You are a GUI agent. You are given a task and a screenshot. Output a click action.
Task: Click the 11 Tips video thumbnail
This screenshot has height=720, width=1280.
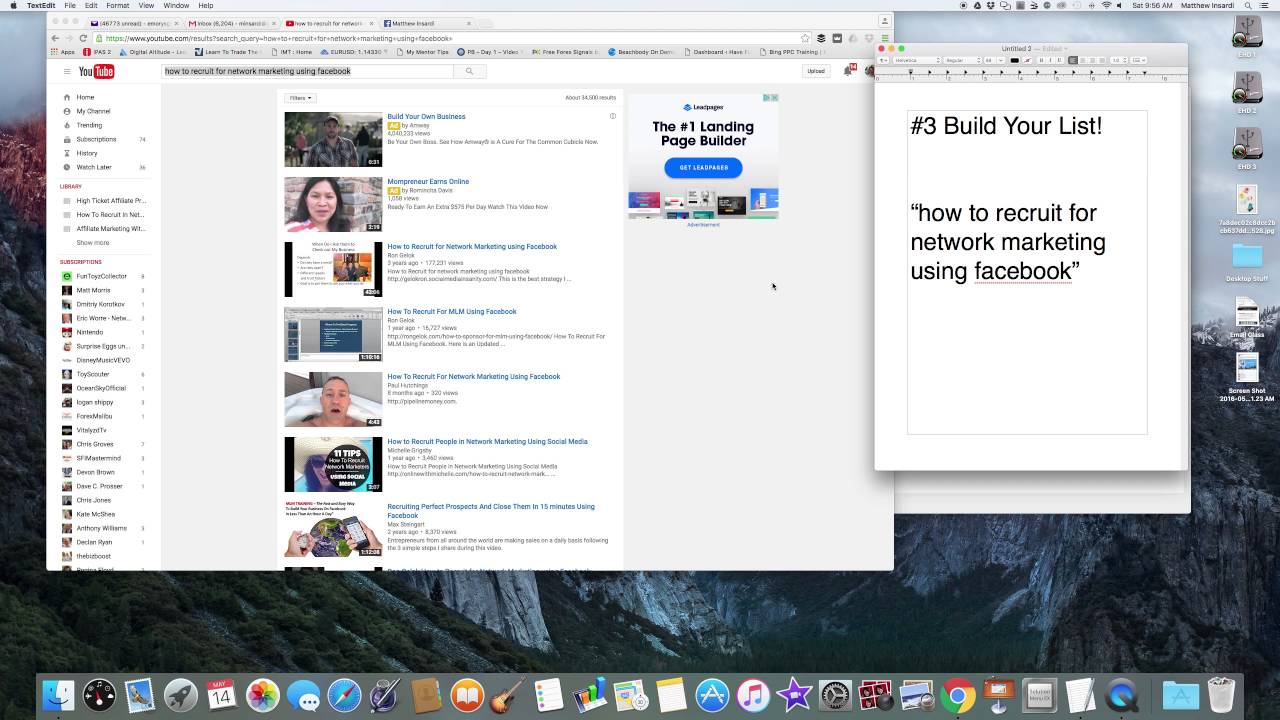point(333,464)
